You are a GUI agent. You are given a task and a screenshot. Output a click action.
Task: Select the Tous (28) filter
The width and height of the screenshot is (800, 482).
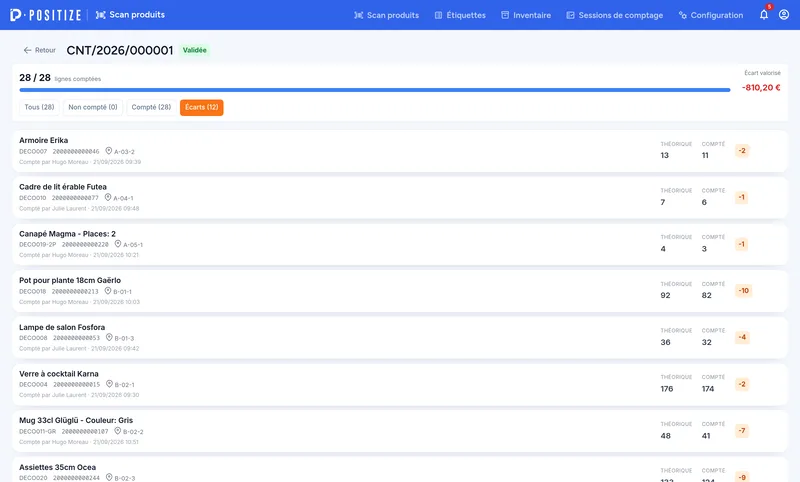click(x=39, y=107)
